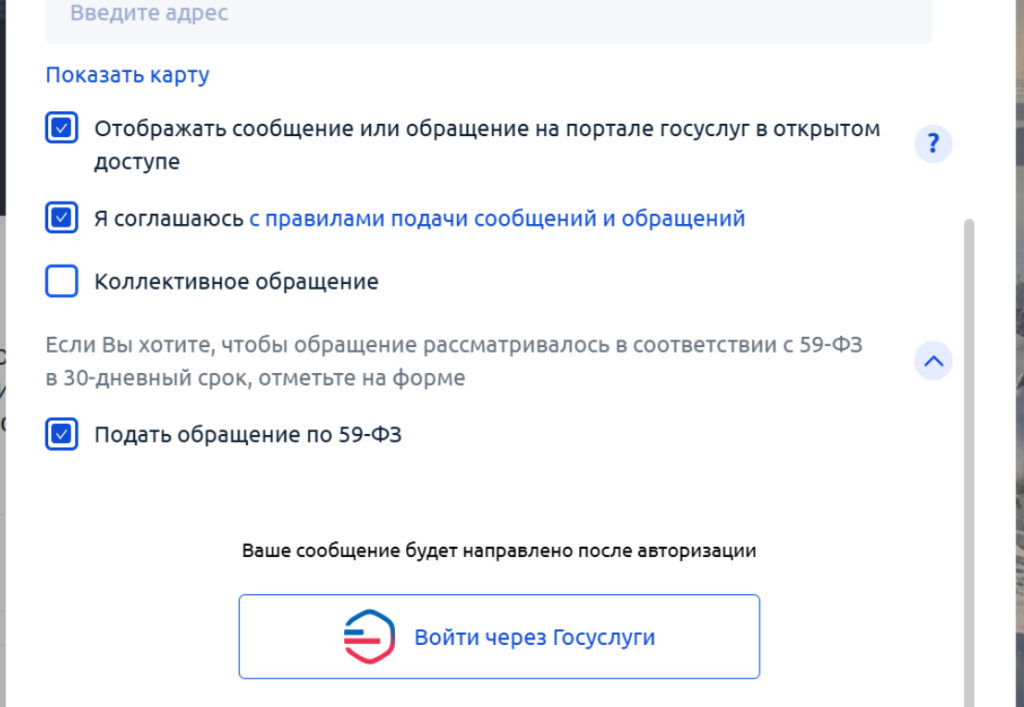1024x707 pixels.
Task: Click the 'Подать обращение по 59-ФЗ' label
Action: 248,435
